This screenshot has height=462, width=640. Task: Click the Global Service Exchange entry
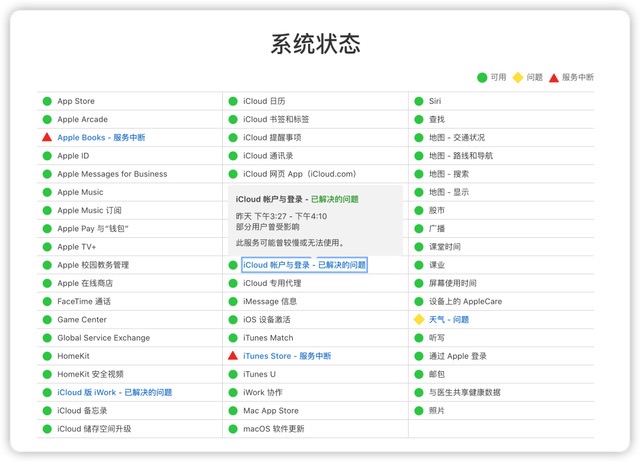coord(104,338)
